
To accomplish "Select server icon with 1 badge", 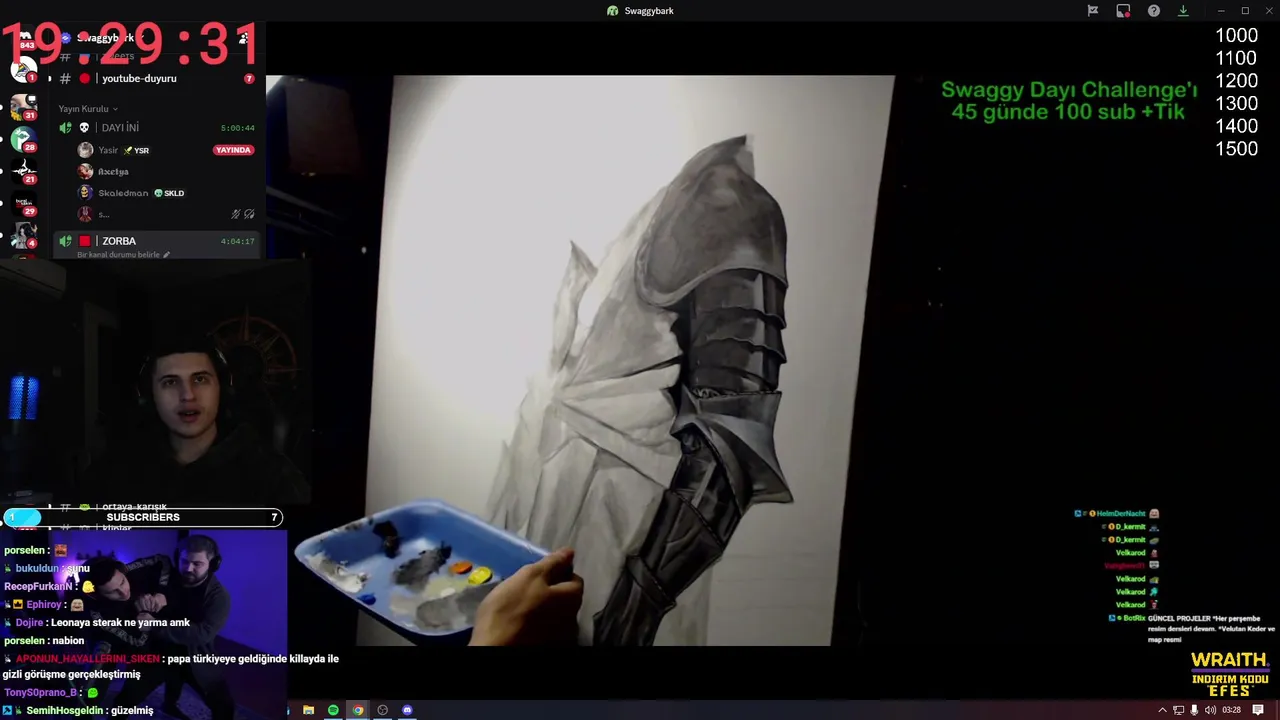I will point(24,70).
